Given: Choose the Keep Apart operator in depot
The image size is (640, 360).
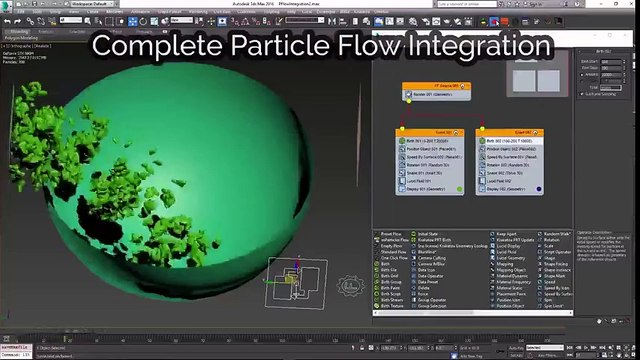Looking at the screenshot, I should point(503,234).
